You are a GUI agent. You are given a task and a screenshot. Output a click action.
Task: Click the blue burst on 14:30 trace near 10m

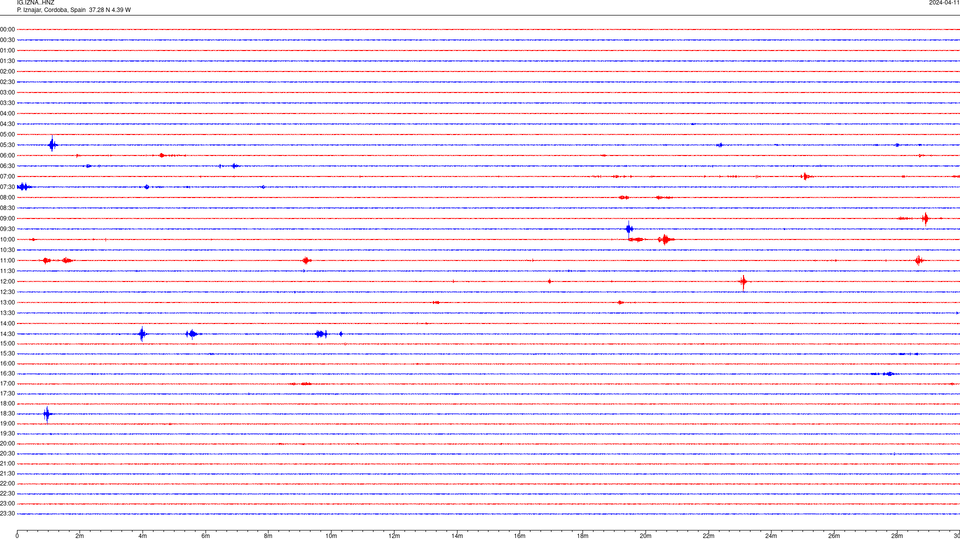point(321,334)
